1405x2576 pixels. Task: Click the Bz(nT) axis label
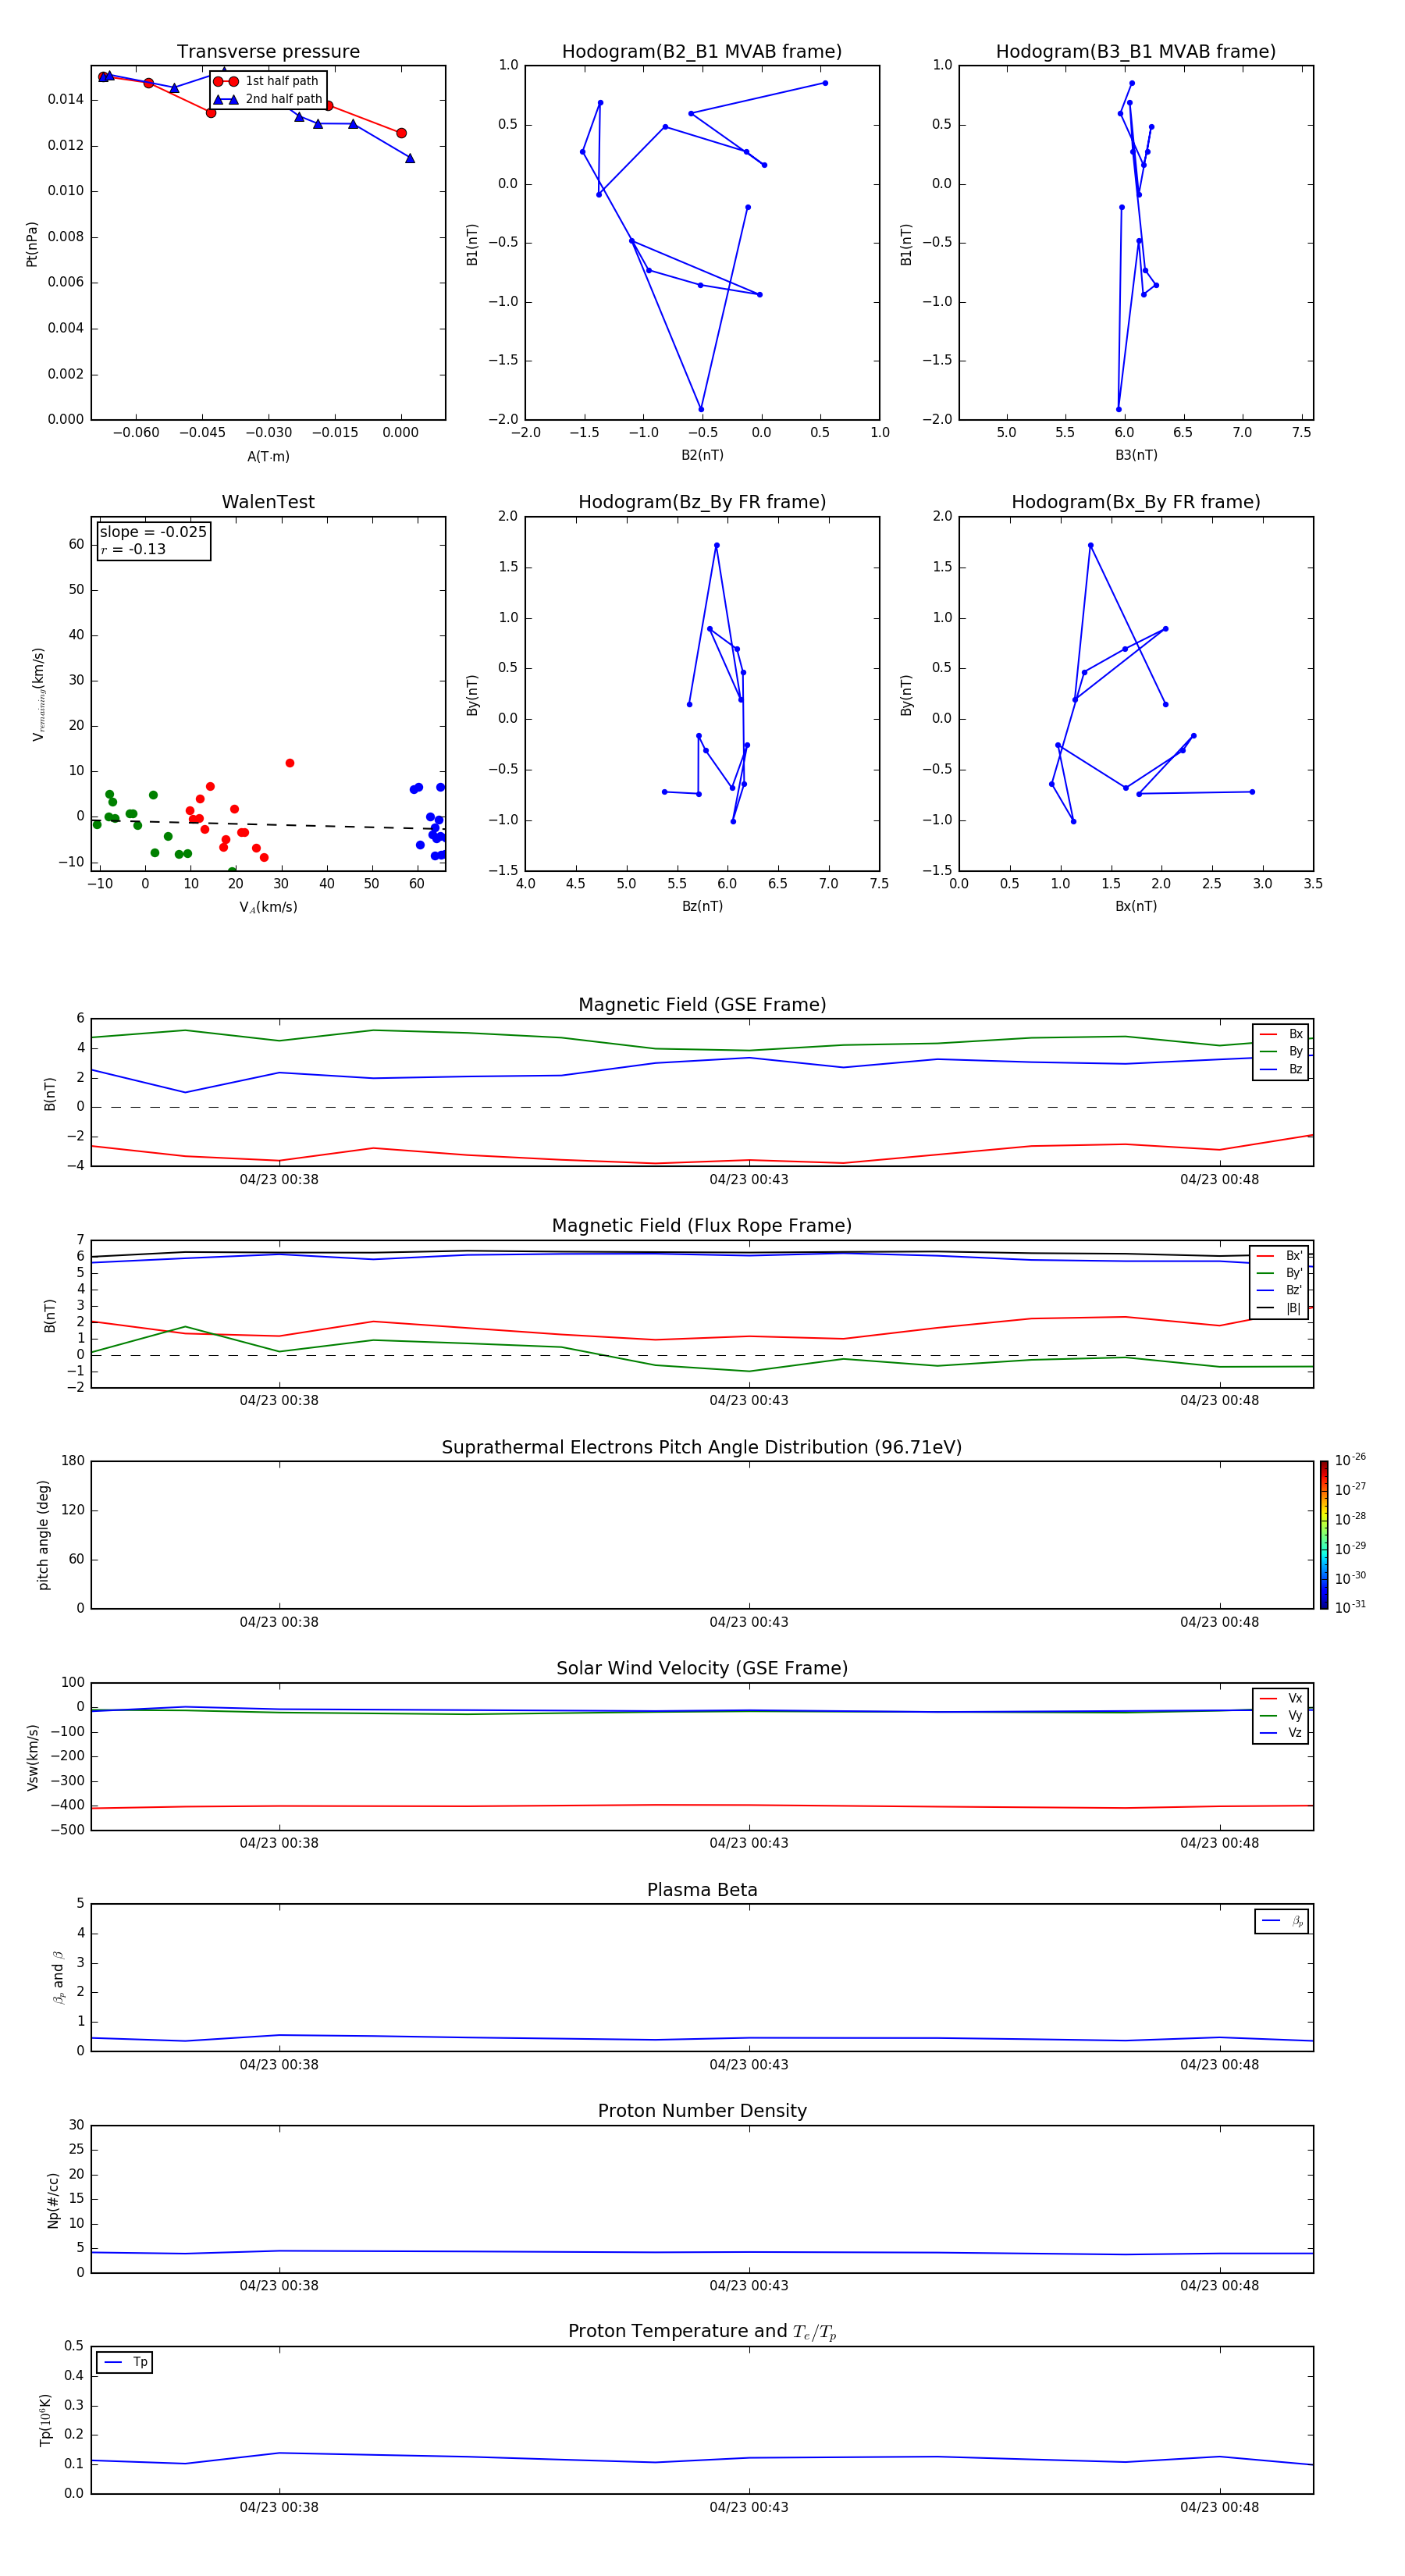pyautogui.click(x=702, y=906)
